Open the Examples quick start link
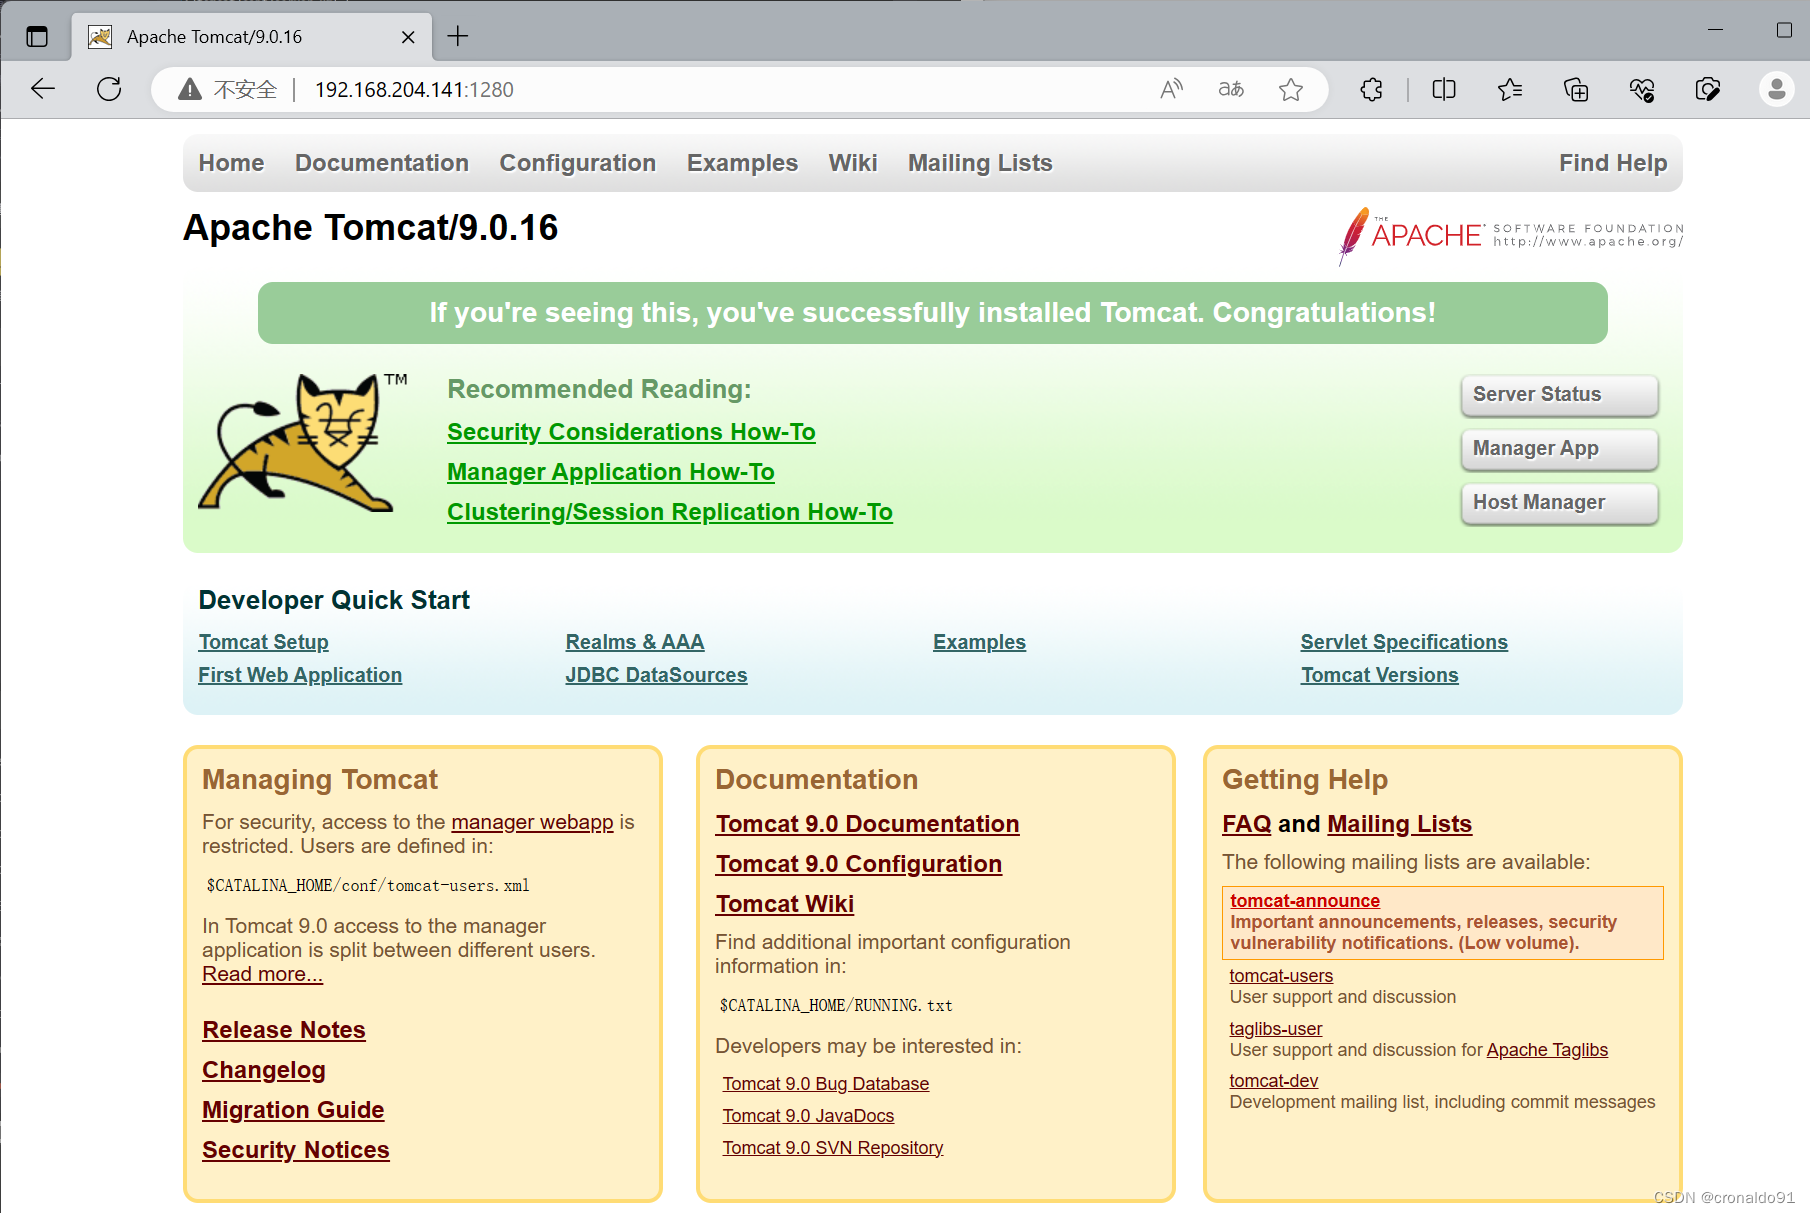The width and height of the screenshot is (1810, 1213). 979,642
